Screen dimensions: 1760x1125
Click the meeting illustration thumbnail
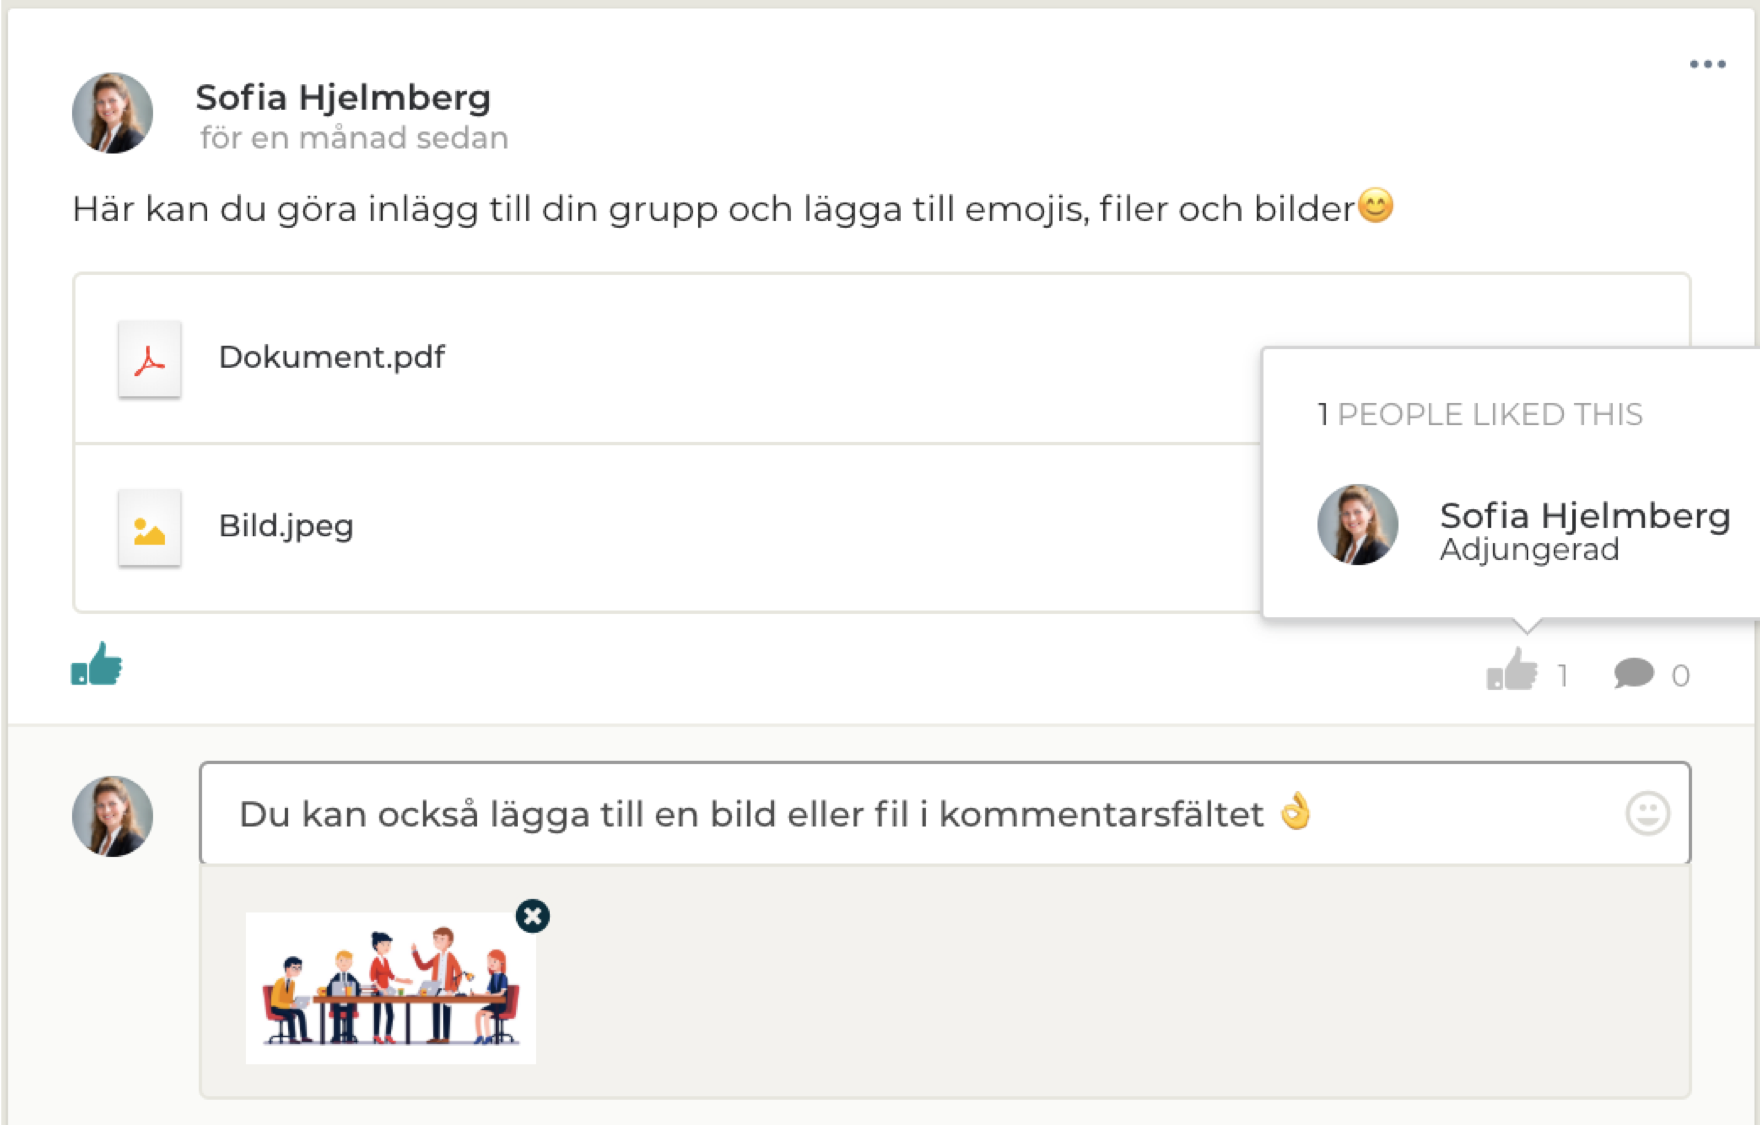pos(390,988)
